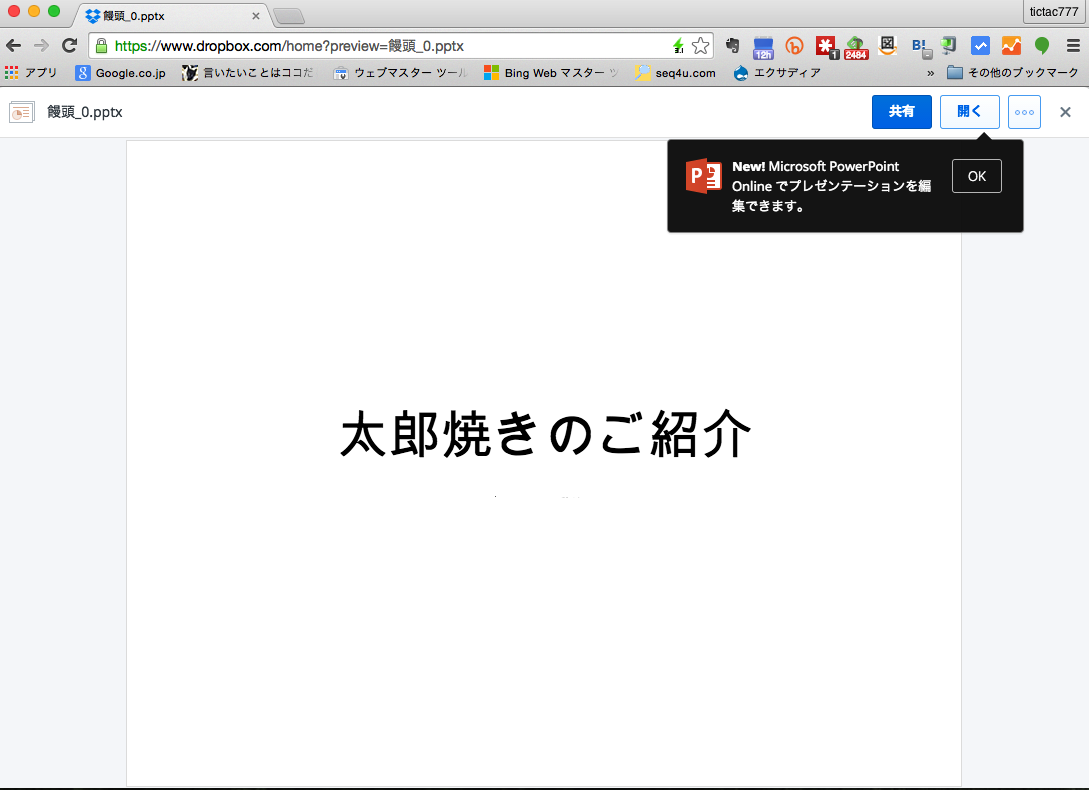The width and height of the screenshot is (1089, 790).
Task: Click the LastPass extension icon
Action: coord(825,46)
